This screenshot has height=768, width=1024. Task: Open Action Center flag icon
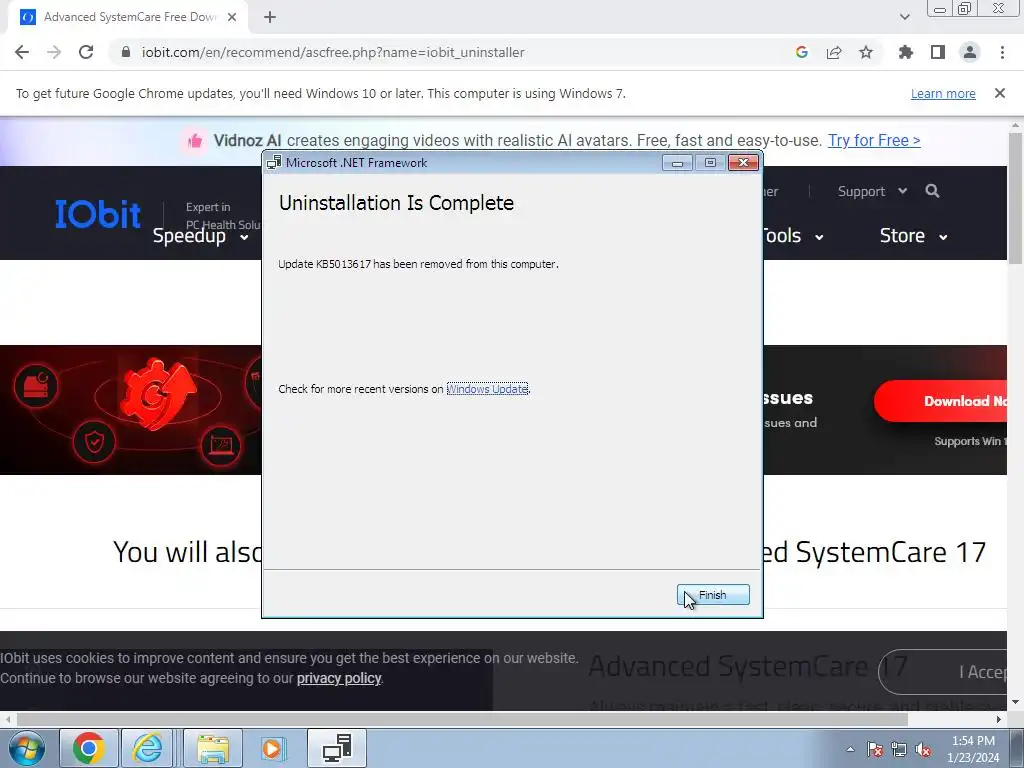click(x=875, y=749)
